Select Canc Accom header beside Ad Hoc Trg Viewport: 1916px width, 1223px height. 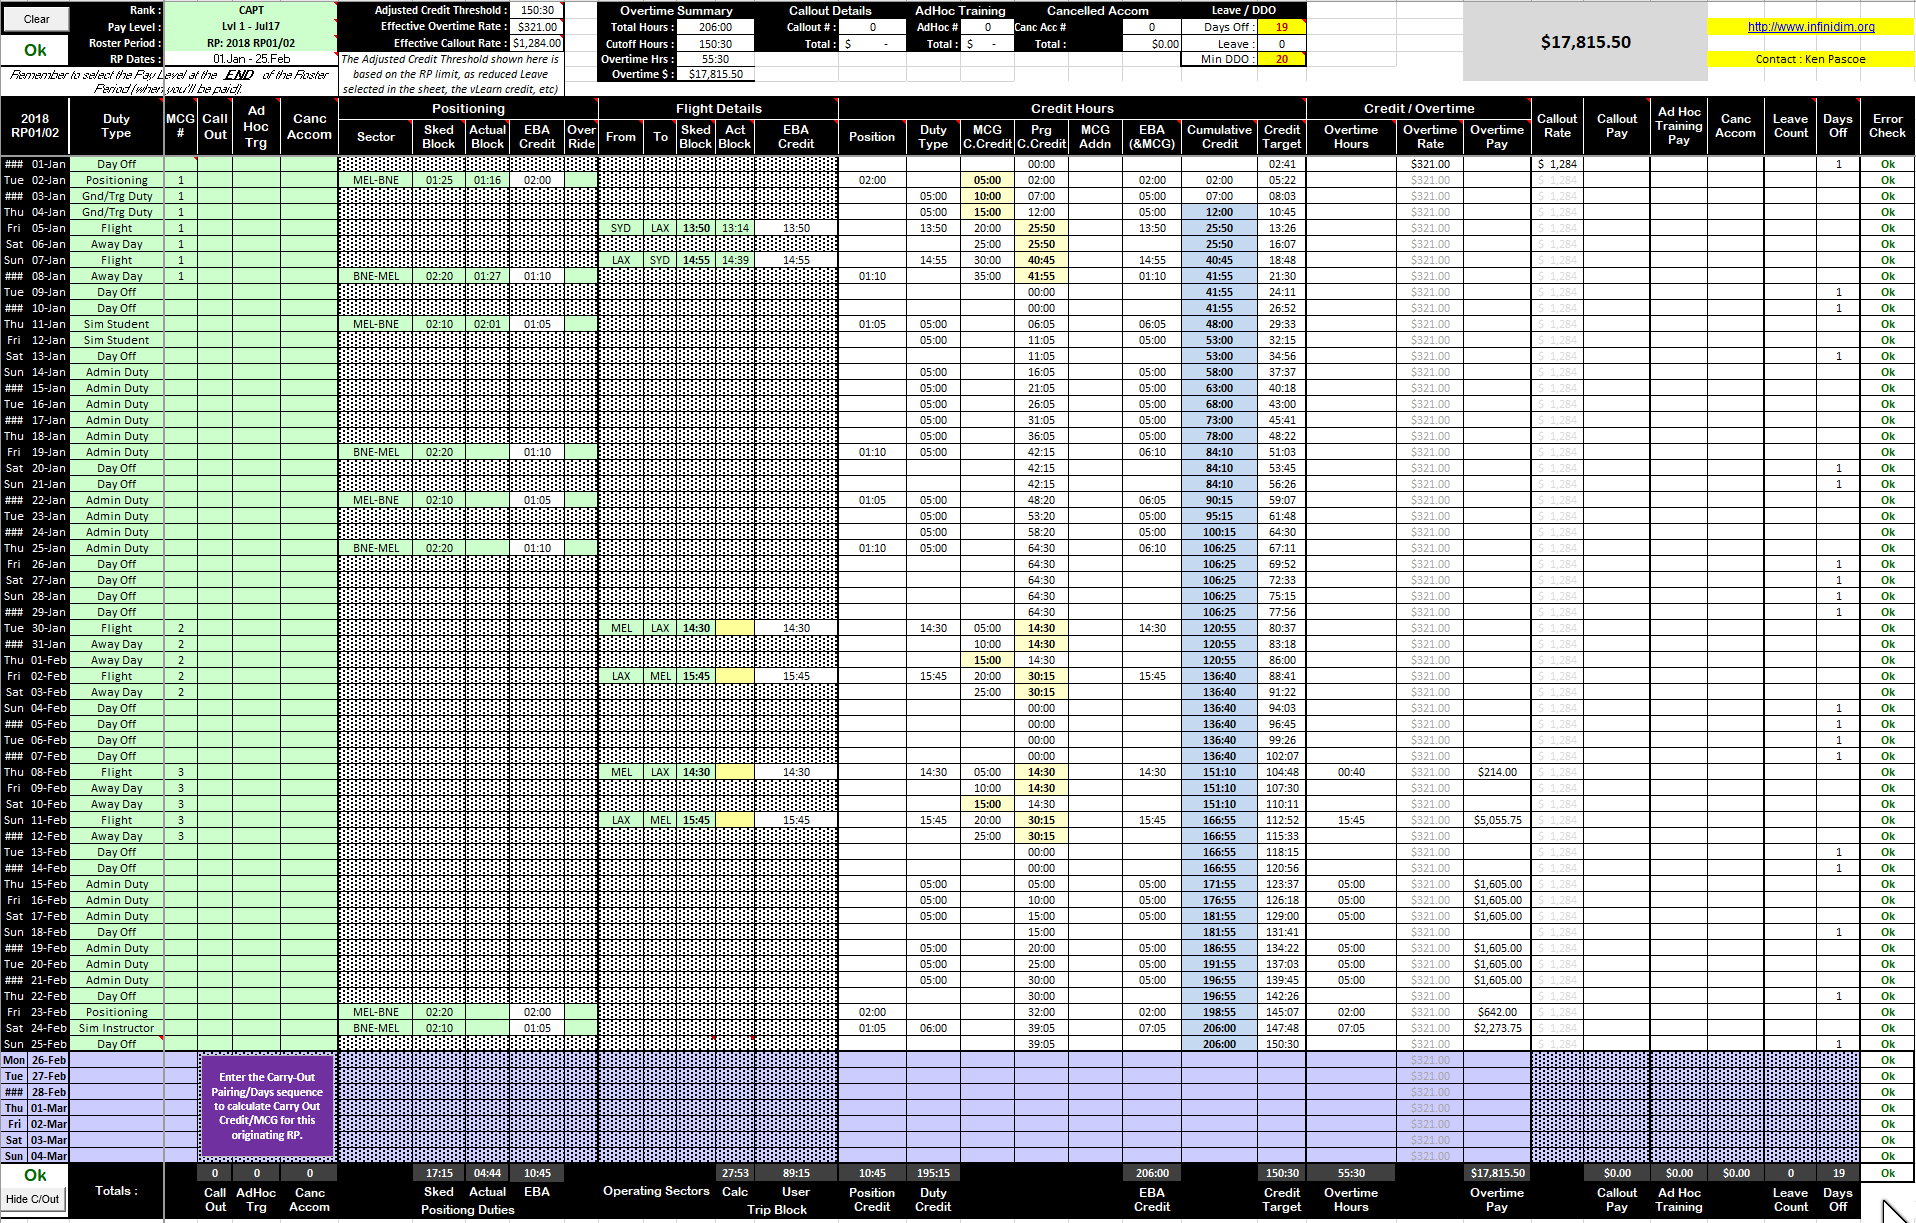coord(309,126)
